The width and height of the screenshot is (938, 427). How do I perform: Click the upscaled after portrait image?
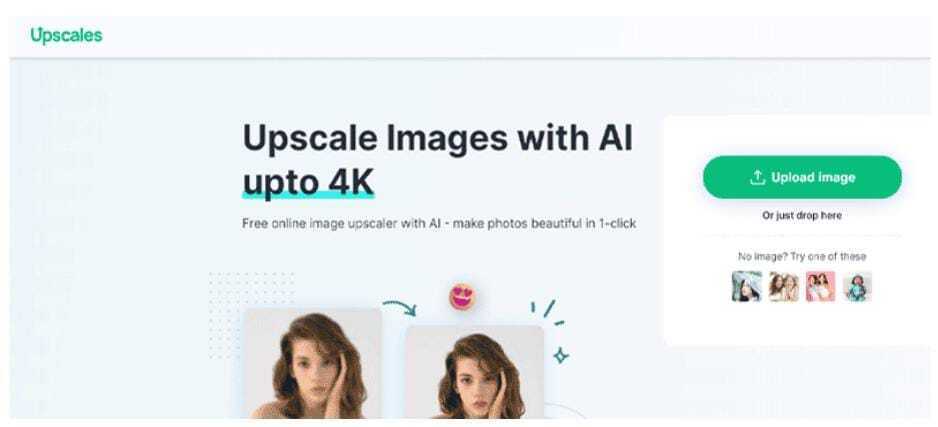(474, 372)
